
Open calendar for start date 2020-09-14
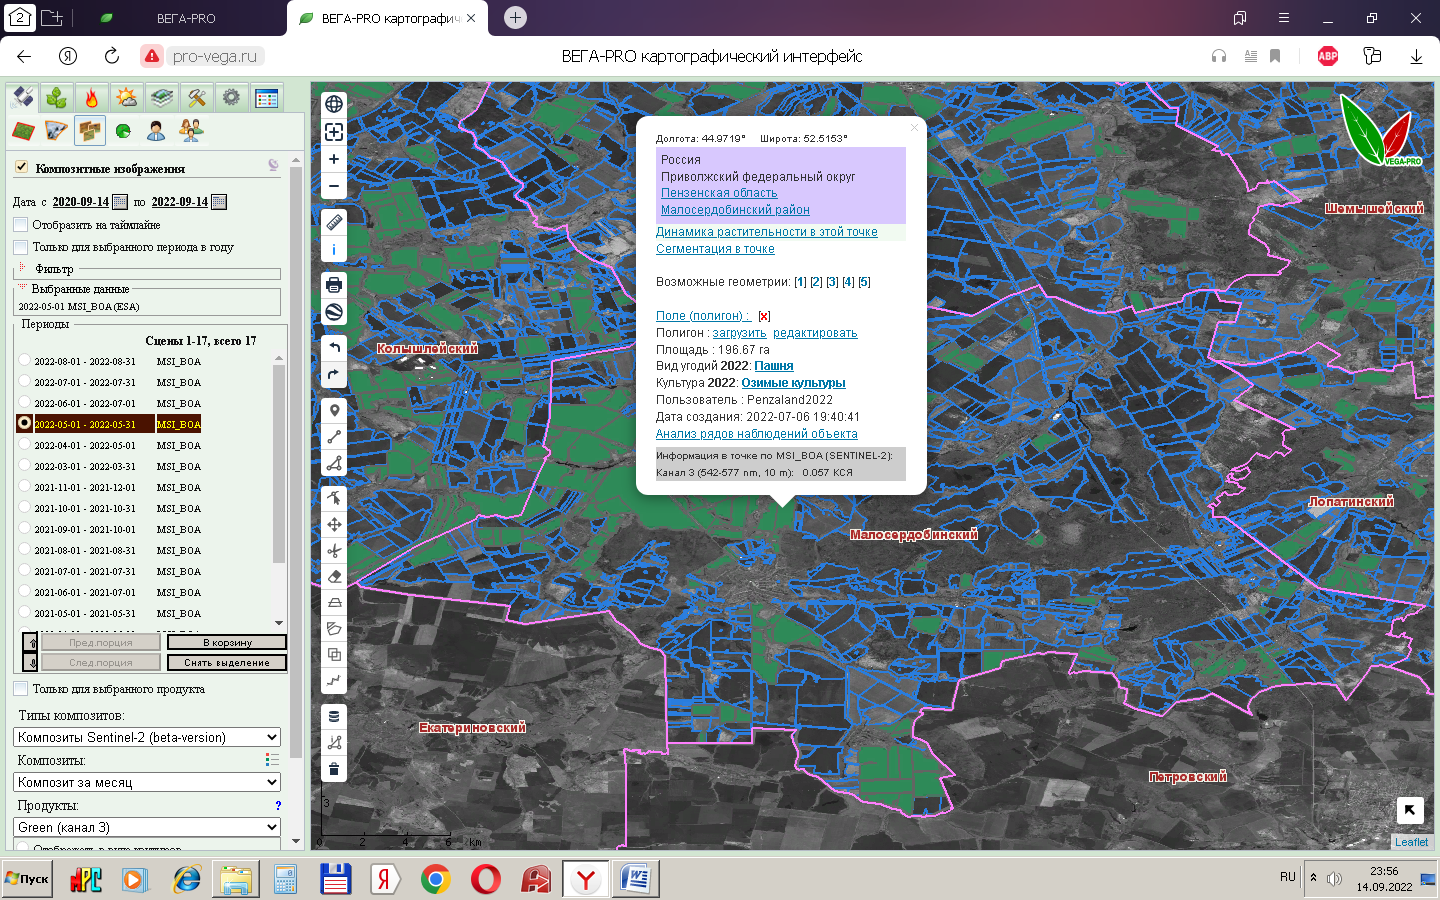pyautogui.click(x=120, y=202)
